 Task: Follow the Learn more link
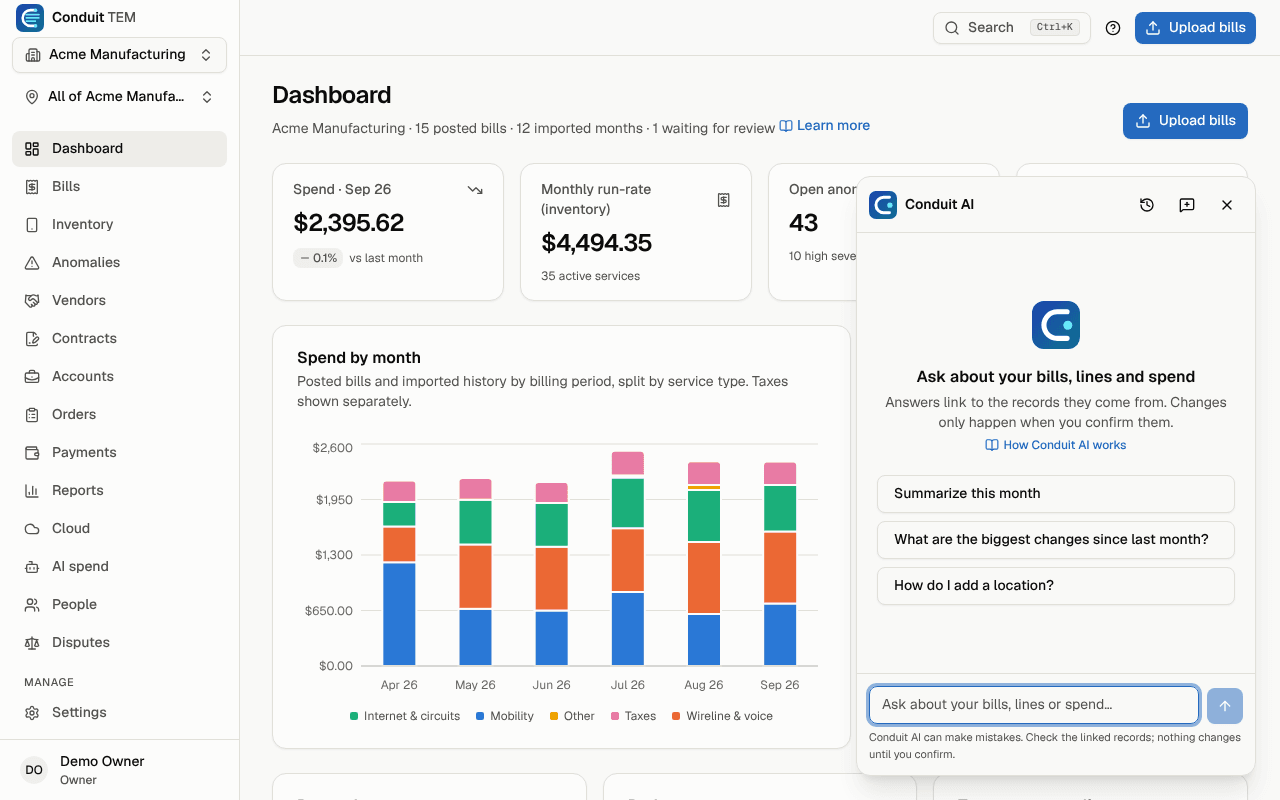tap(825, 126)
